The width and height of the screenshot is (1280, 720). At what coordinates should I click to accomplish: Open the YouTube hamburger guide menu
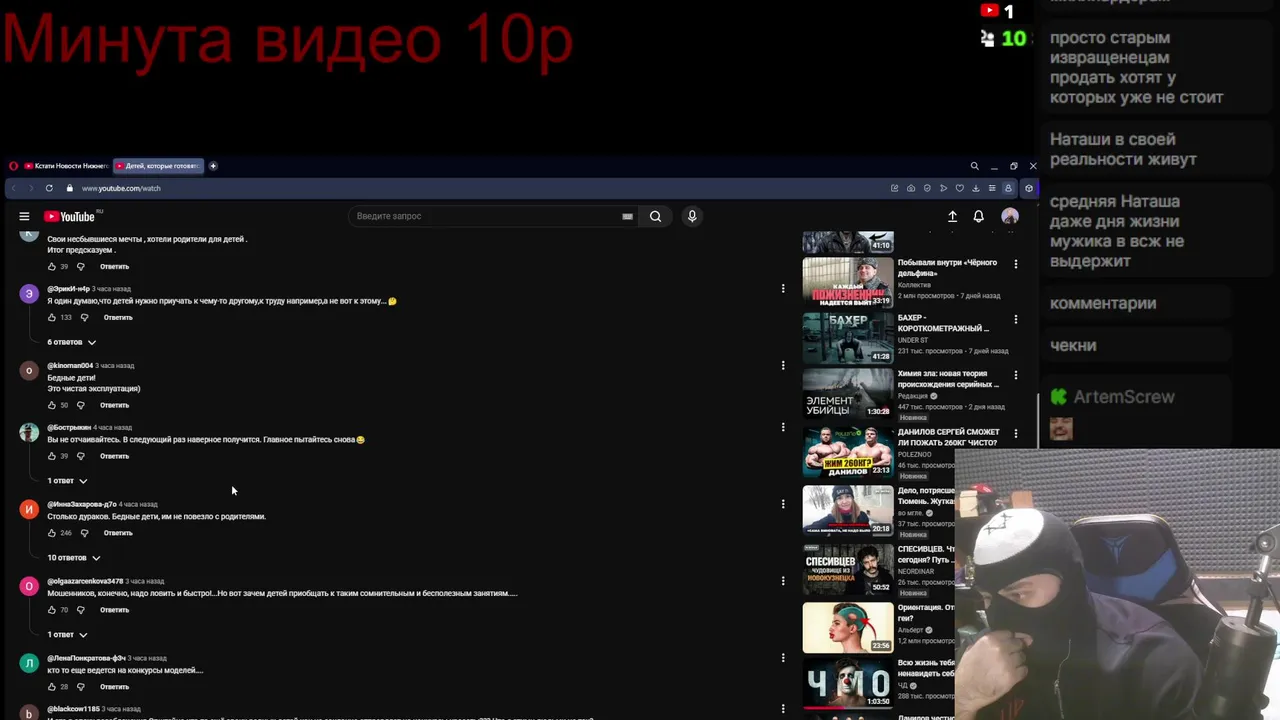coord(24,216)
